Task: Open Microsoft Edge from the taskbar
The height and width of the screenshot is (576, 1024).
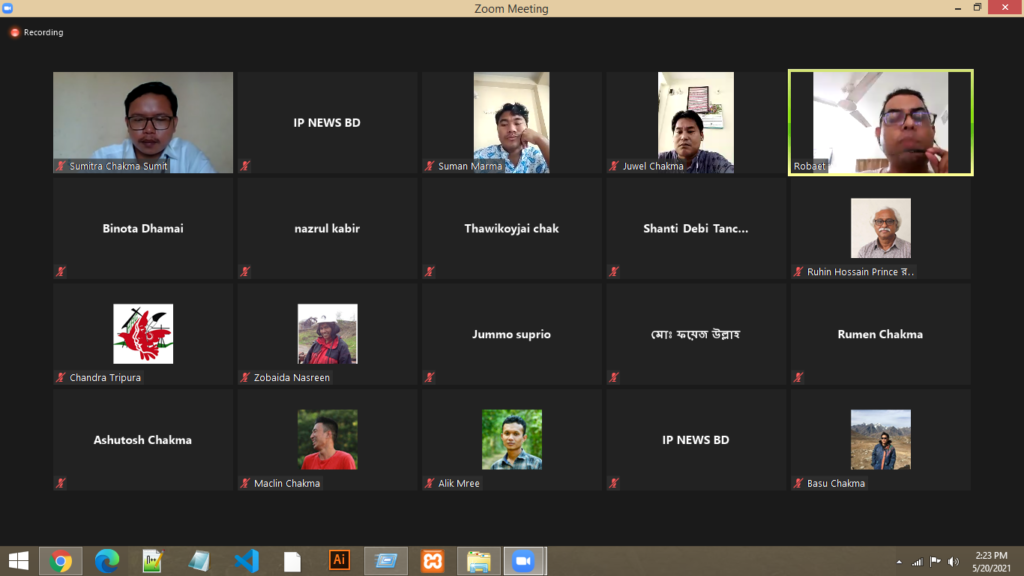Action: (x=107, y=561)
